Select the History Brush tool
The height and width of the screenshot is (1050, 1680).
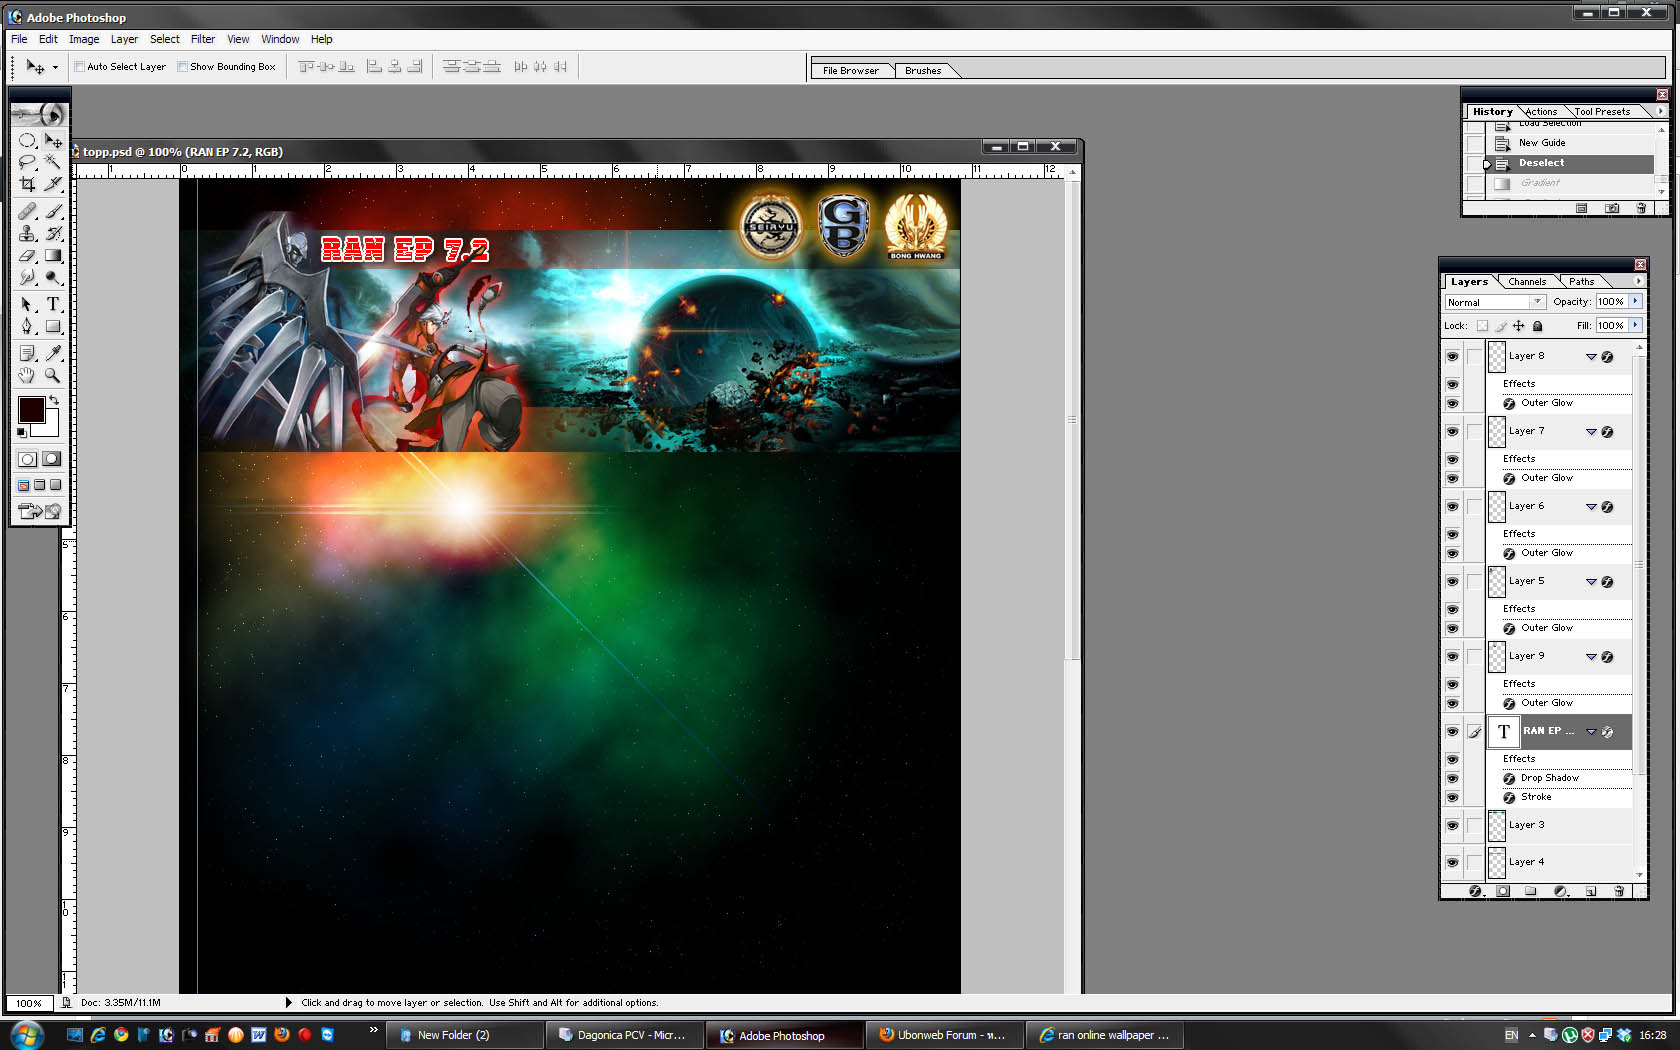pyautogui.click(x=53, y=233)
